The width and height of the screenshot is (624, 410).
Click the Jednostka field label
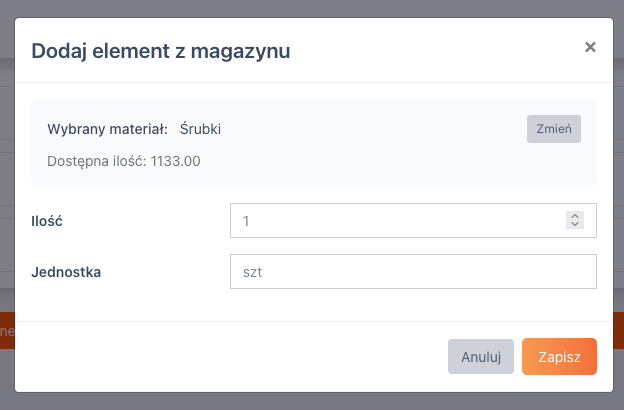click(x=66, y=271)
